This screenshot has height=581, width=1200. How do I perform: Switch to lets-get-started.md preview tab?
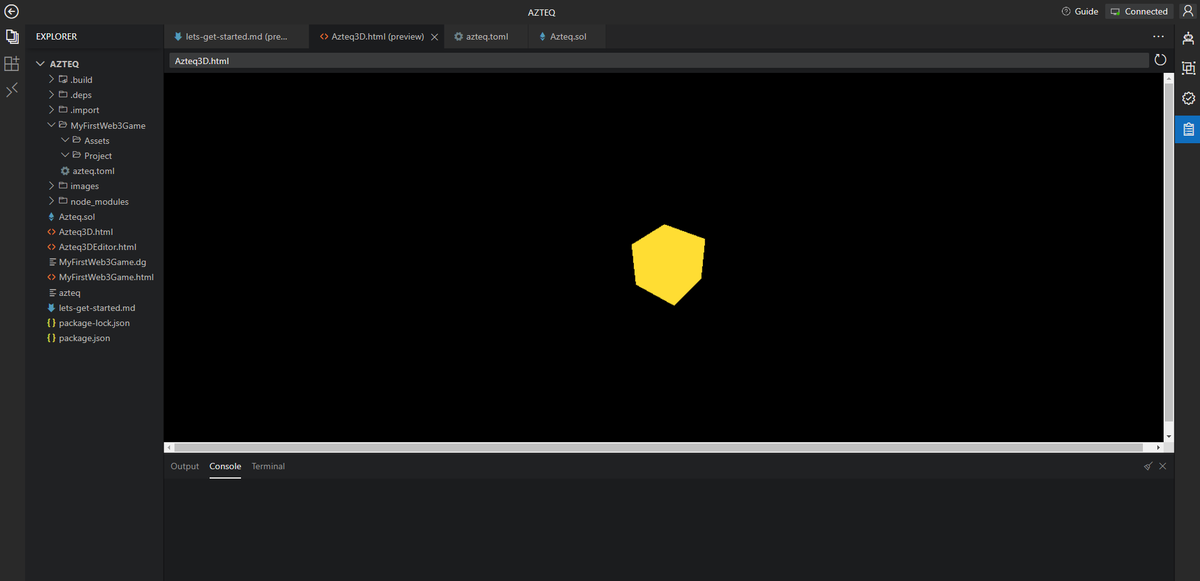coord(236,37)
